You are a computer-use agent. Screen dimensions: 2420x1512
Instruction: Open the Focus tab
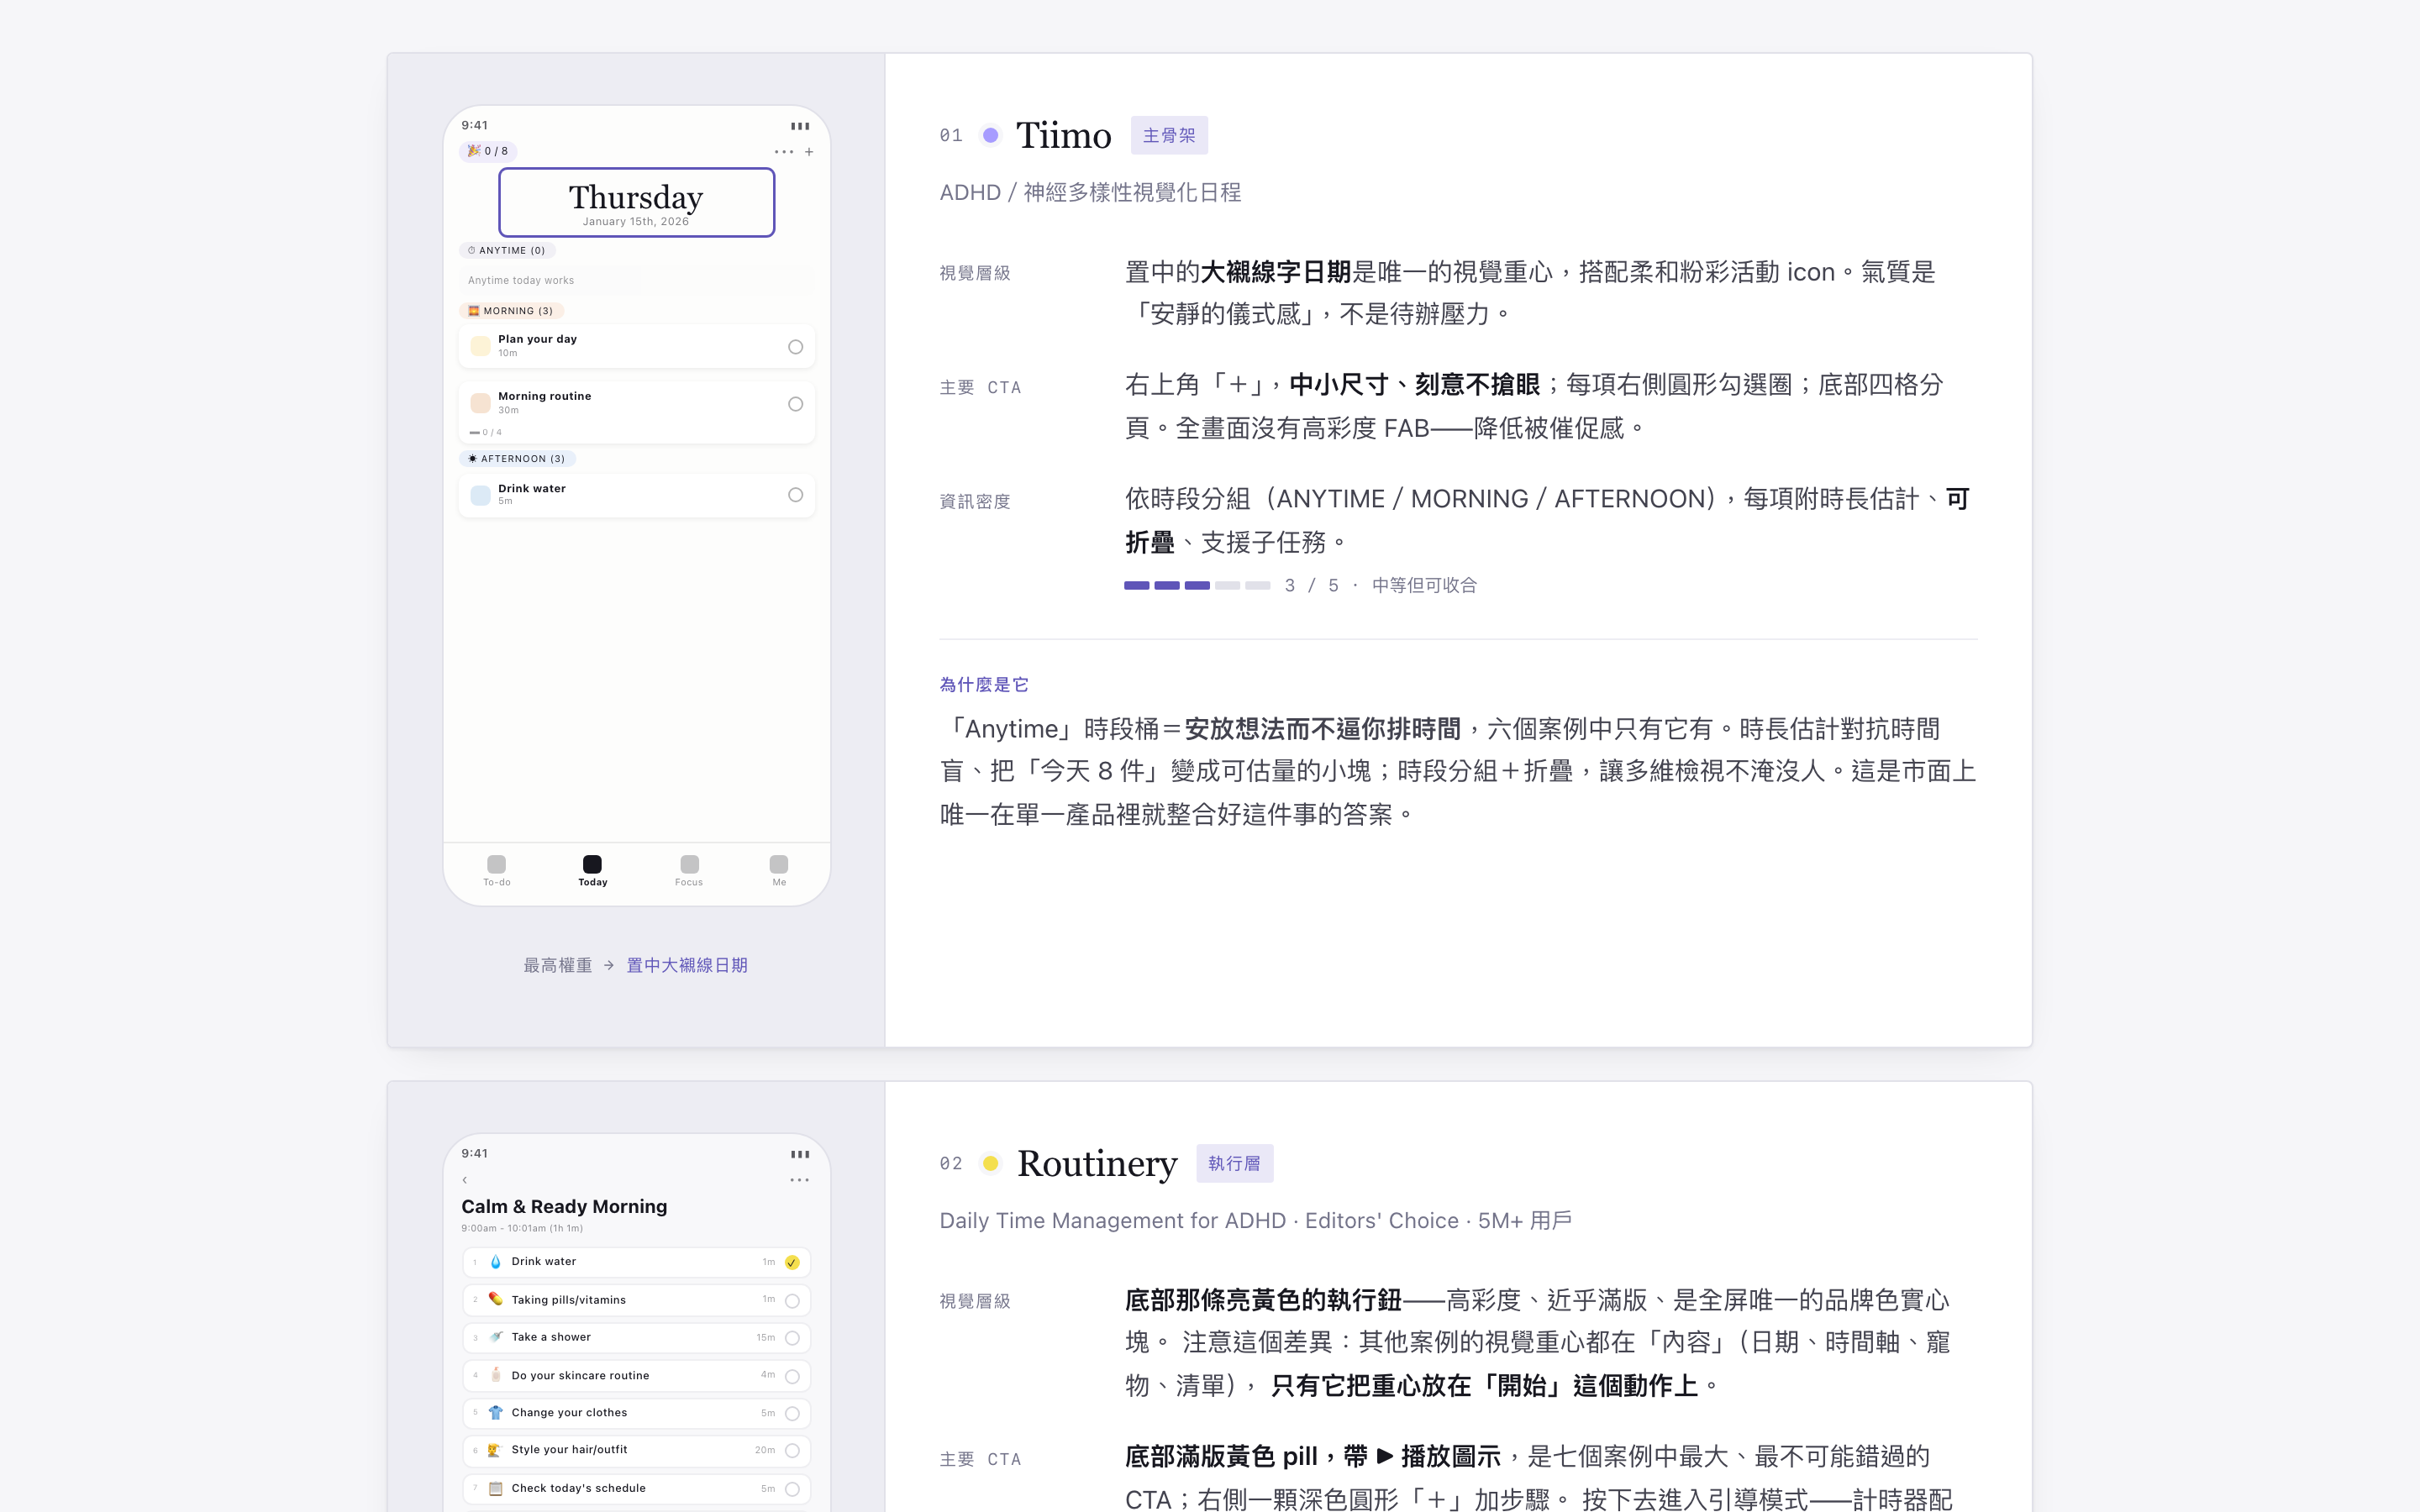tap(689, 871)
